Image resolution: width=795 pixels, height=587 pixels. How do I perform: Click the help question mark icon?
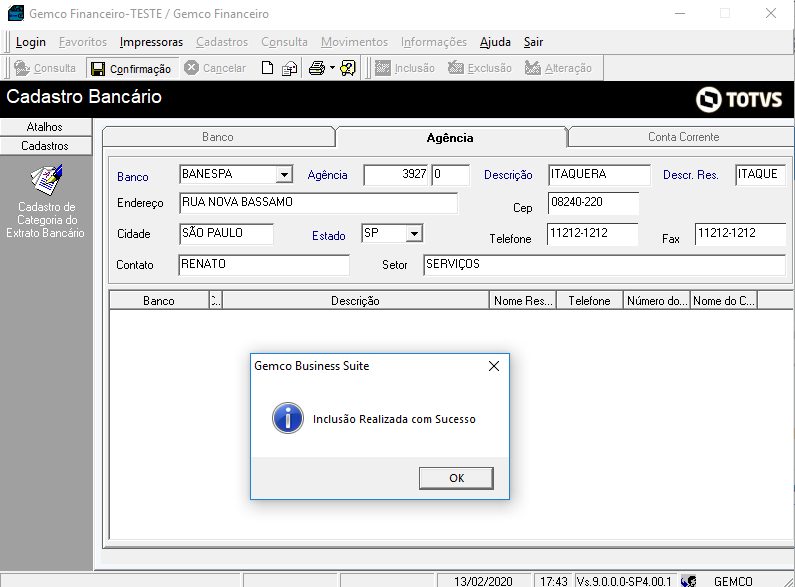(348, 68)
